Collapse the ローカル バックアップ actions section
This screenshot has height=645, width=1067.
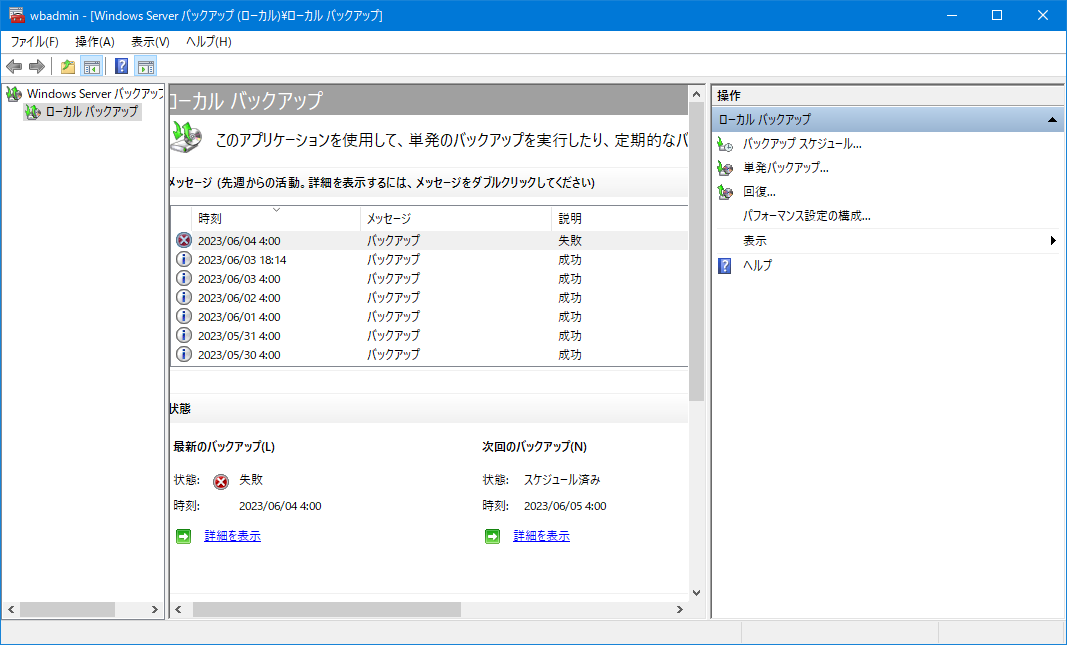click(1052, 120)
